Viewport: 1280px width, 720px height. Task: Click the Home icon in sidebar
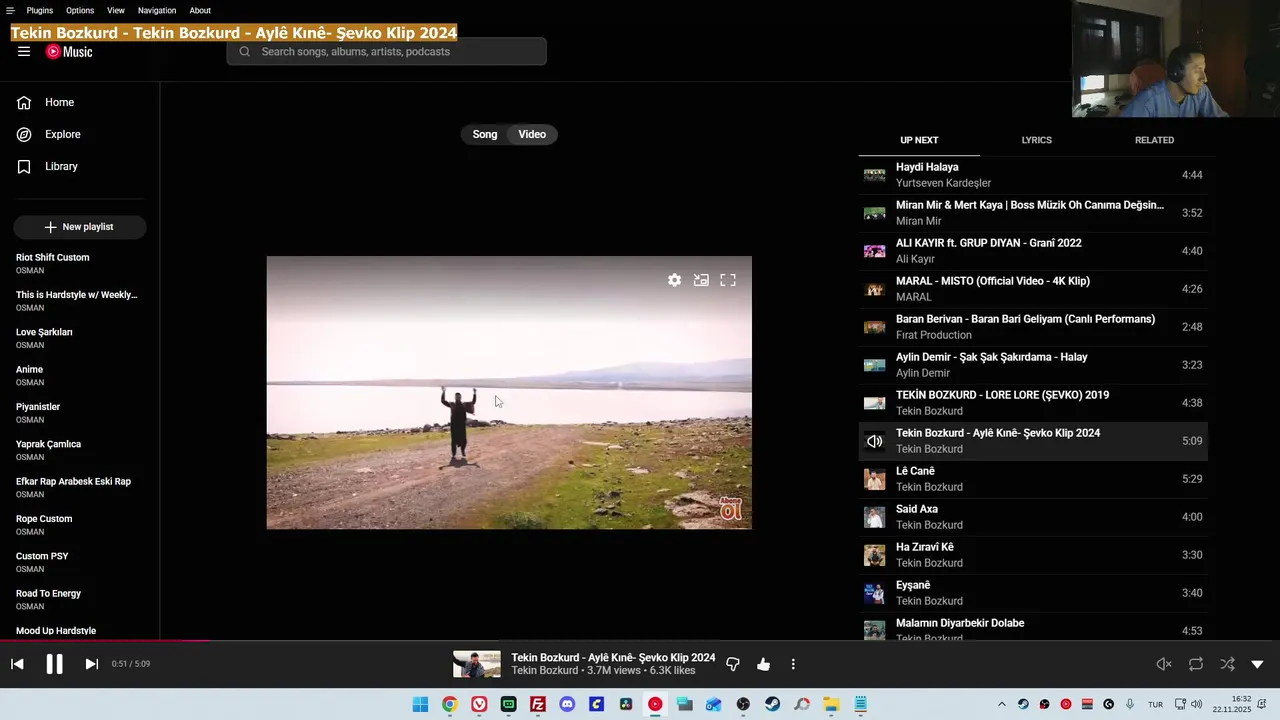click(x=24, y=102)
